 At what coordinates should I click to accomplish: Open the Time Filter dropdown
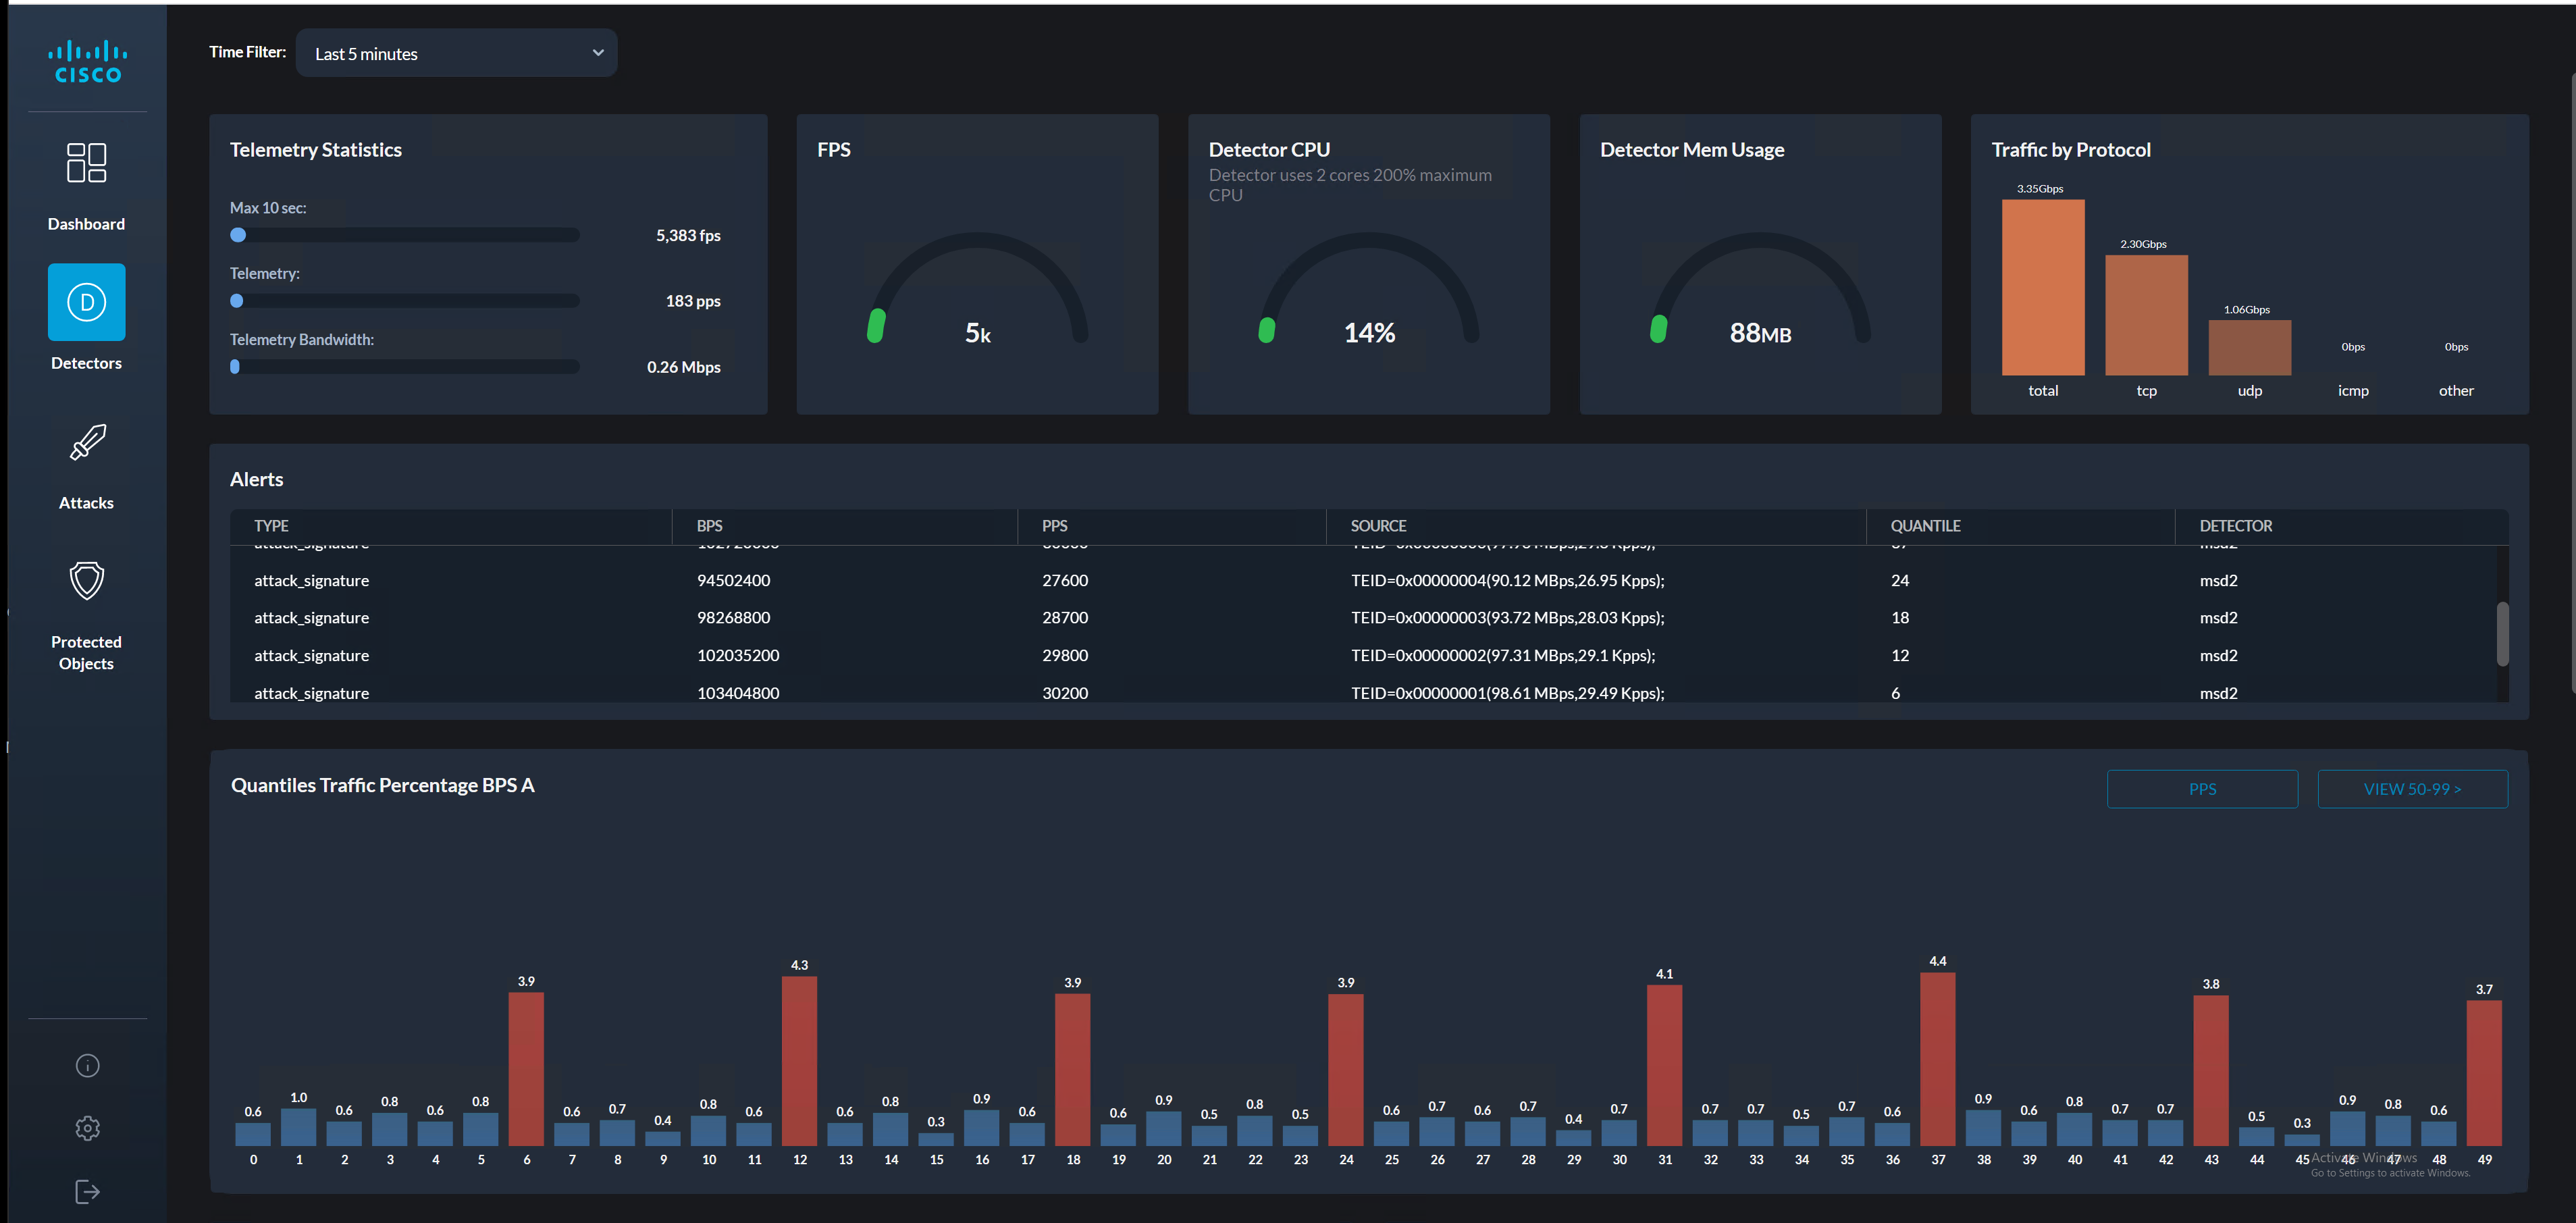pos(456,53)
